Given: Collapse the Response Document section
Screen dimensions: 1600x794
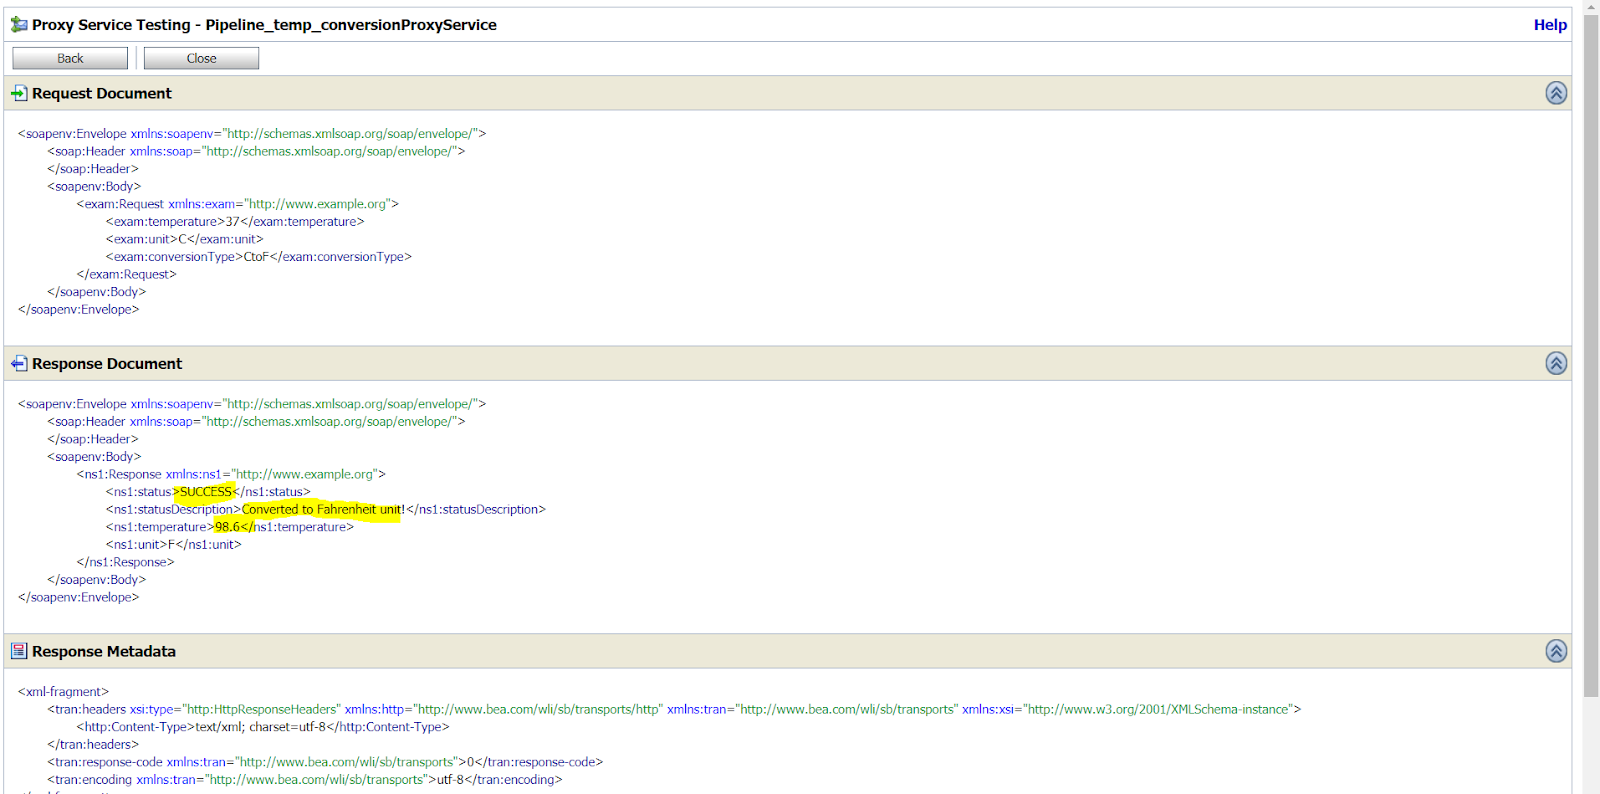Looking at the screenshot, I should pyautogui.click(x=1556, y=364).
